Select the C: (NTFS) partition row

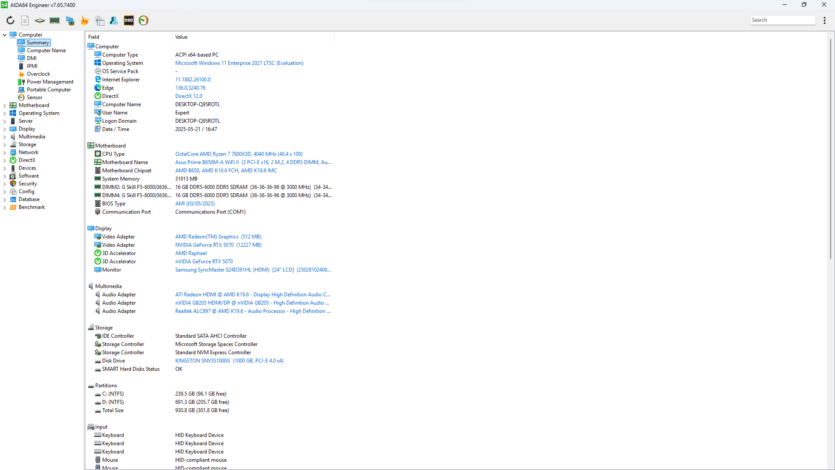[x=210, y=394]
